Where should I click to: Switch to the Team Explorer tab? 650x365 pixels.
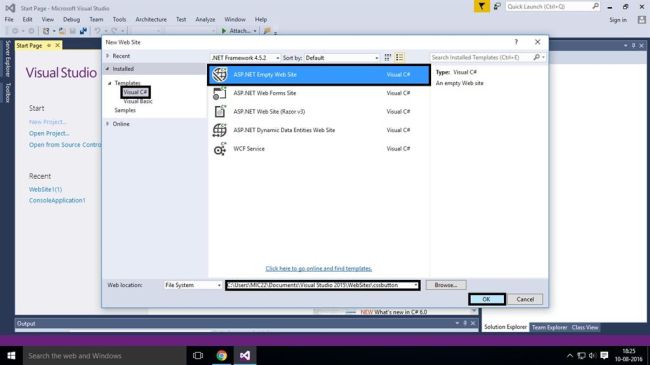click(549, 327)
